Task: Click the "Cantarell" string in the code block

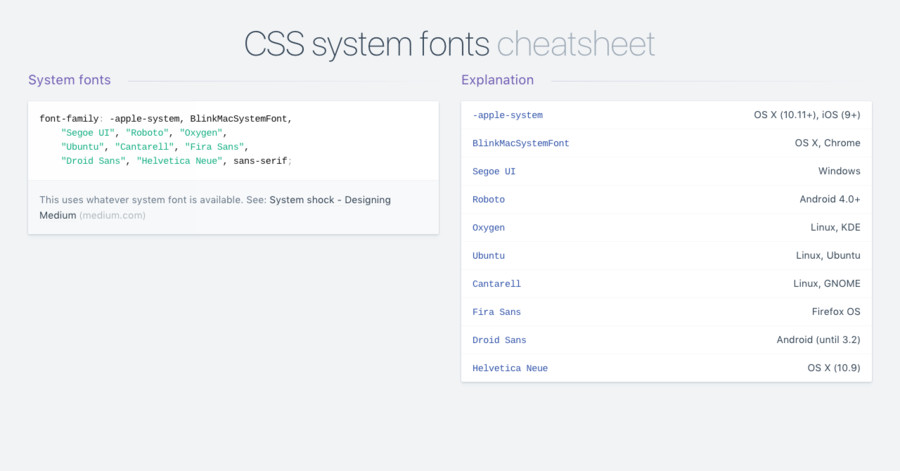Action: 144,147
